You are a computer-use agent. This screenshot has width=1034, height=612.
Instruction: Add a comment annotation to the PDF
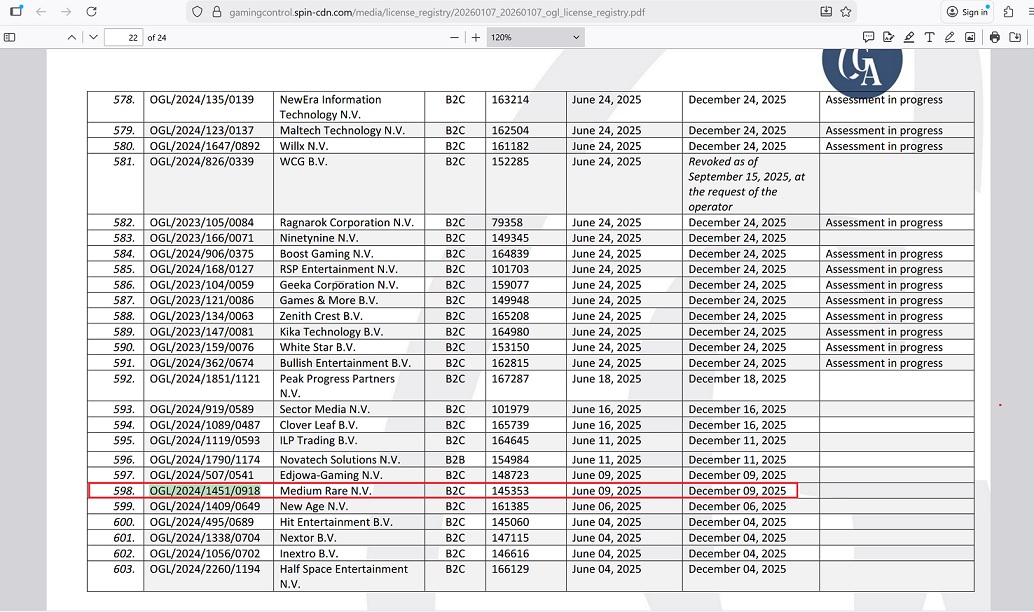868,37
